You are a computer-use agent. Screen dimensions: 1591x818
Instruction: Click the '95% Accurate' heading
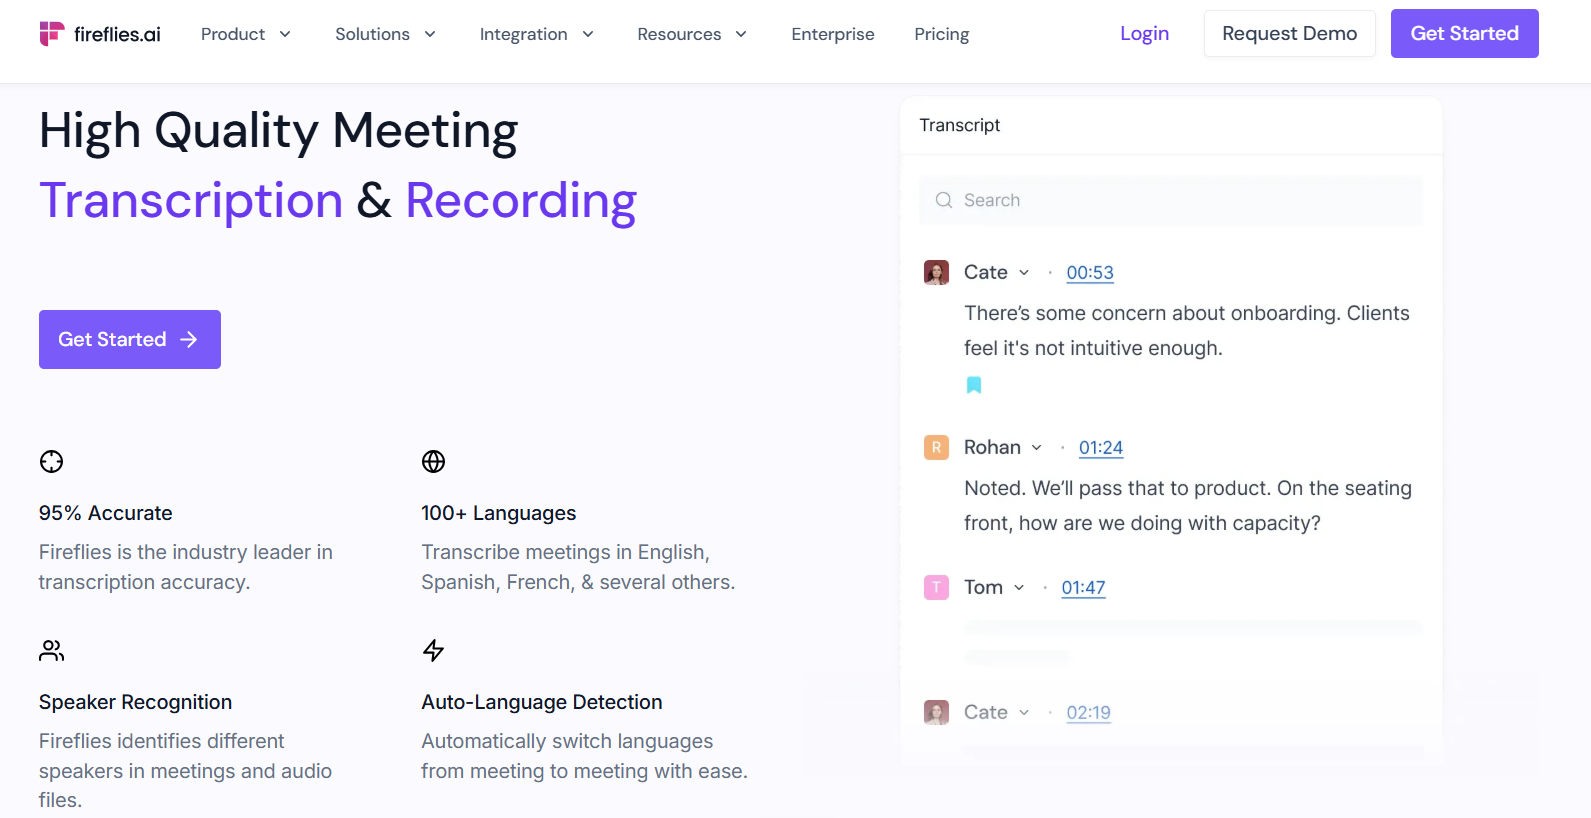point(106,513)
